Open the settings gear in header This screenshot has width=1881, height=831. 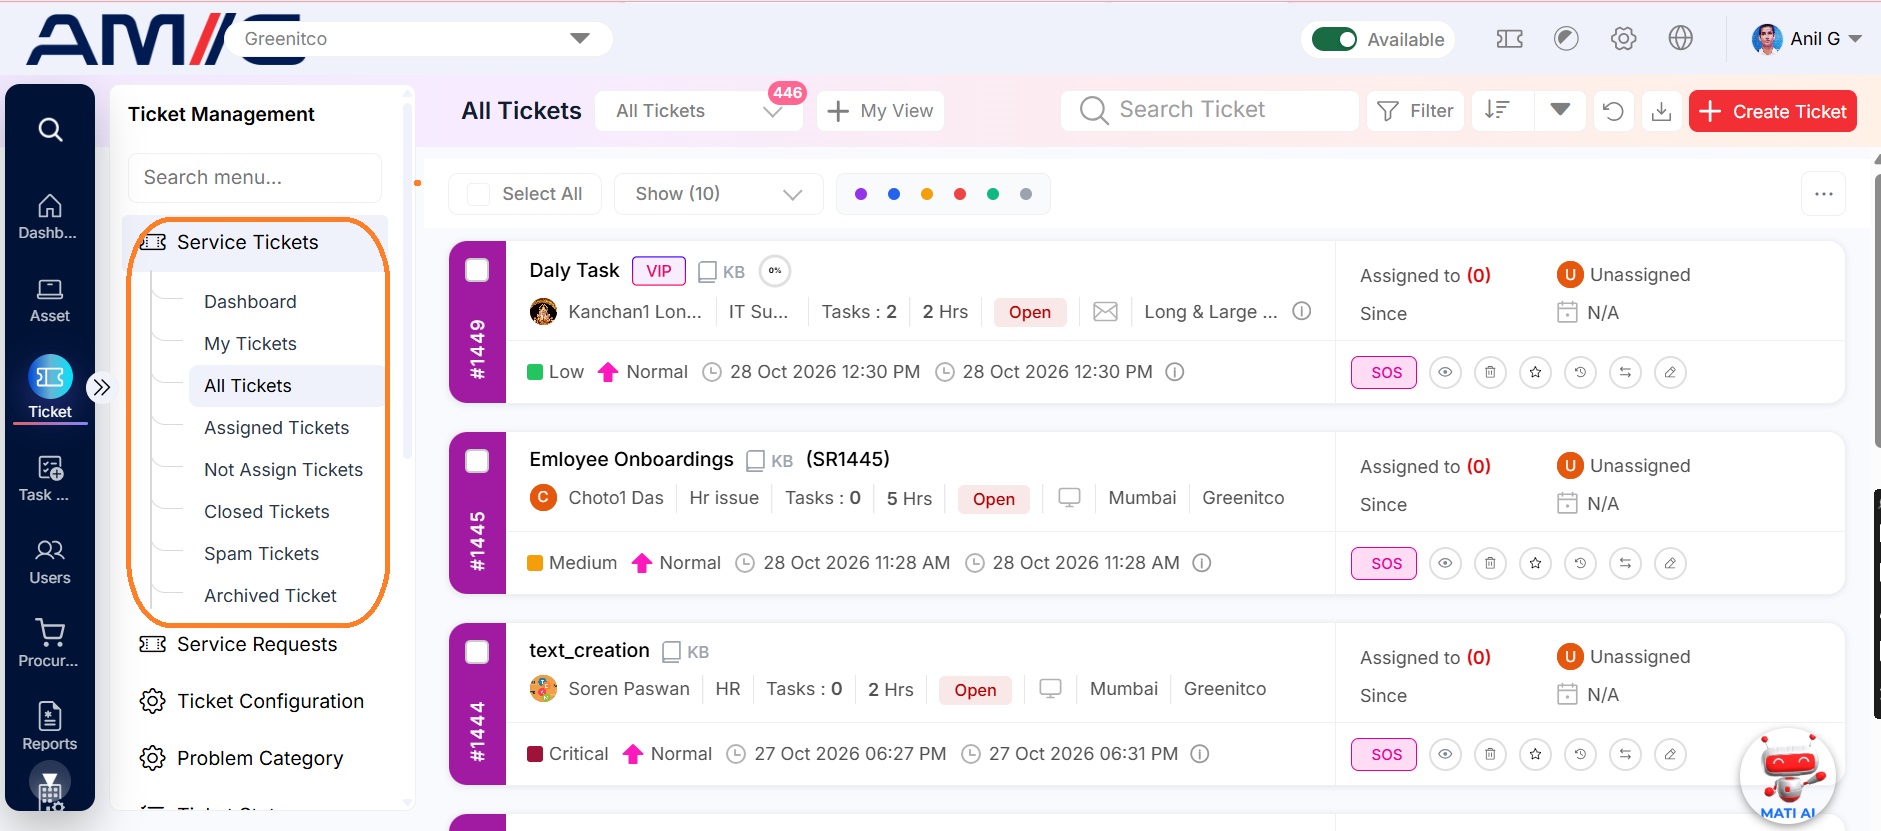(1623, 39)
